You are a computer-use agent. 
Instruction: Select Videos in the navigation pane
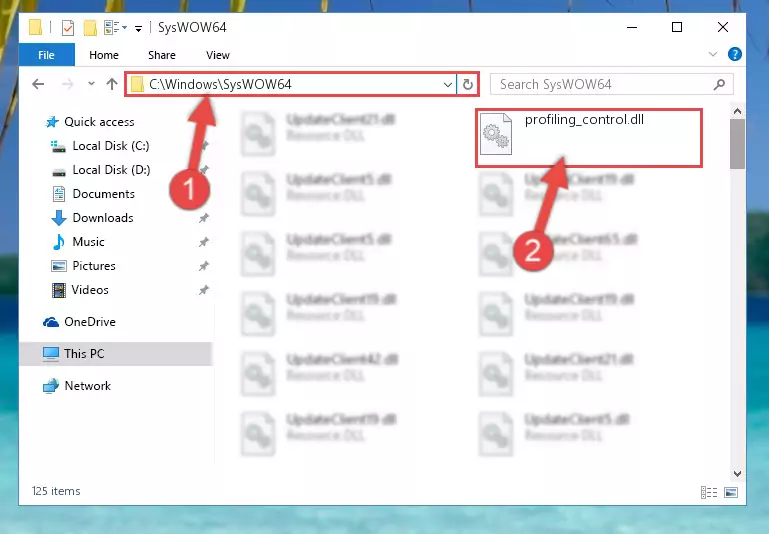pyautogui.click(x=90, y=290)
